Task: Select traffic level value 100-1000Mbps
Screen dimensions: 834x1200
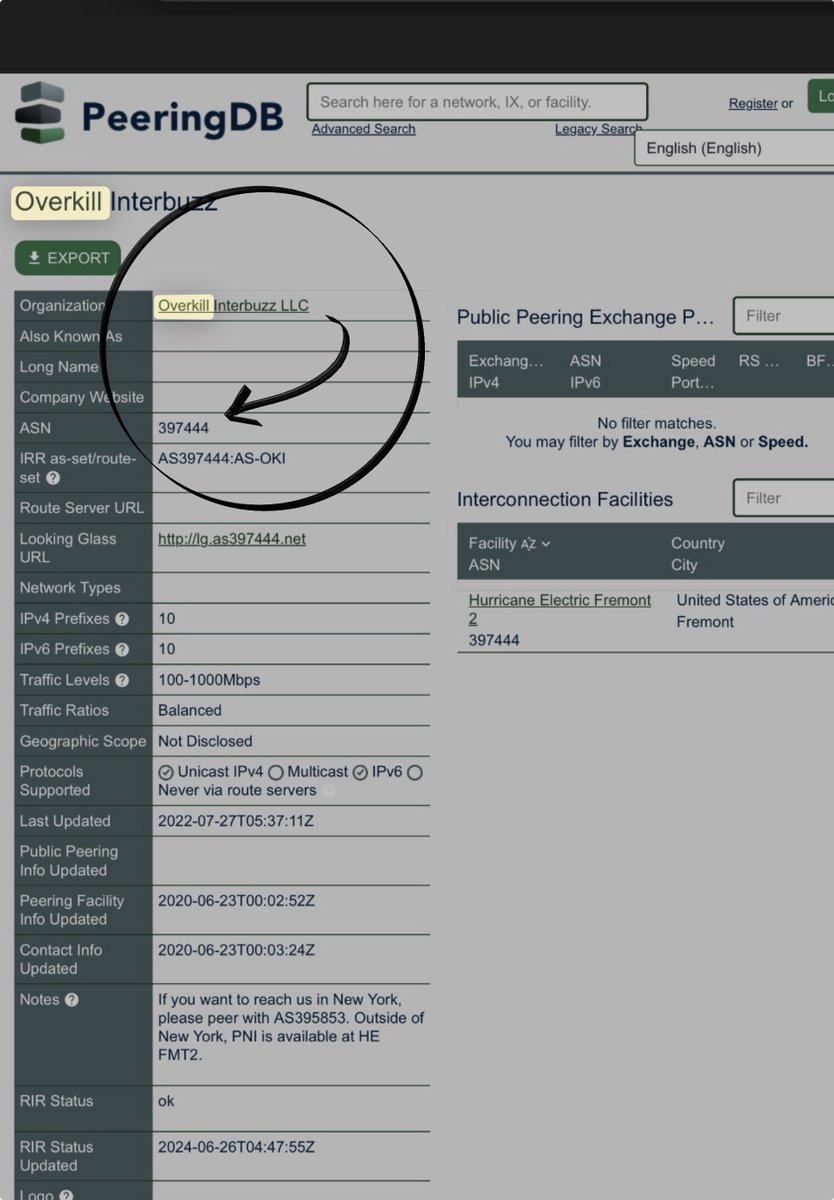Action: (x=209, y=680)
